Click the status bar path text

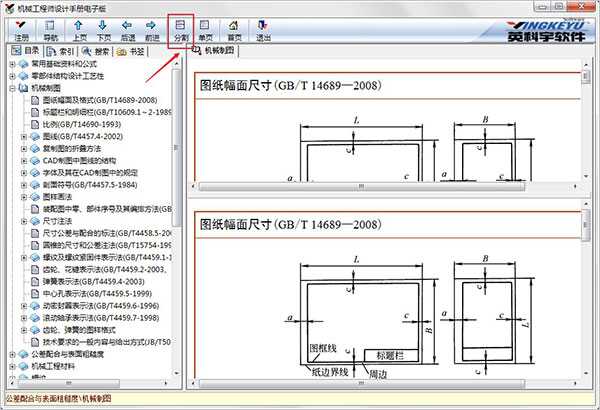(x=58, y=399)
